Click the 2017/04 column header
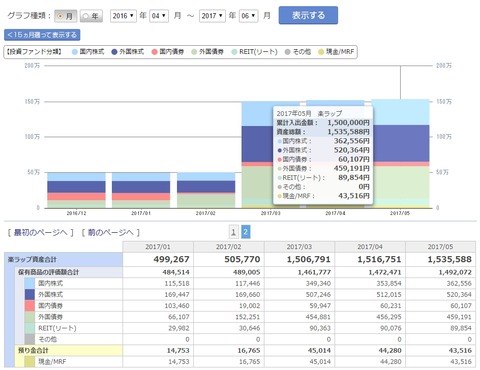Screen dimensions: 480x370 pyautogui.click(x=370, y=247)
